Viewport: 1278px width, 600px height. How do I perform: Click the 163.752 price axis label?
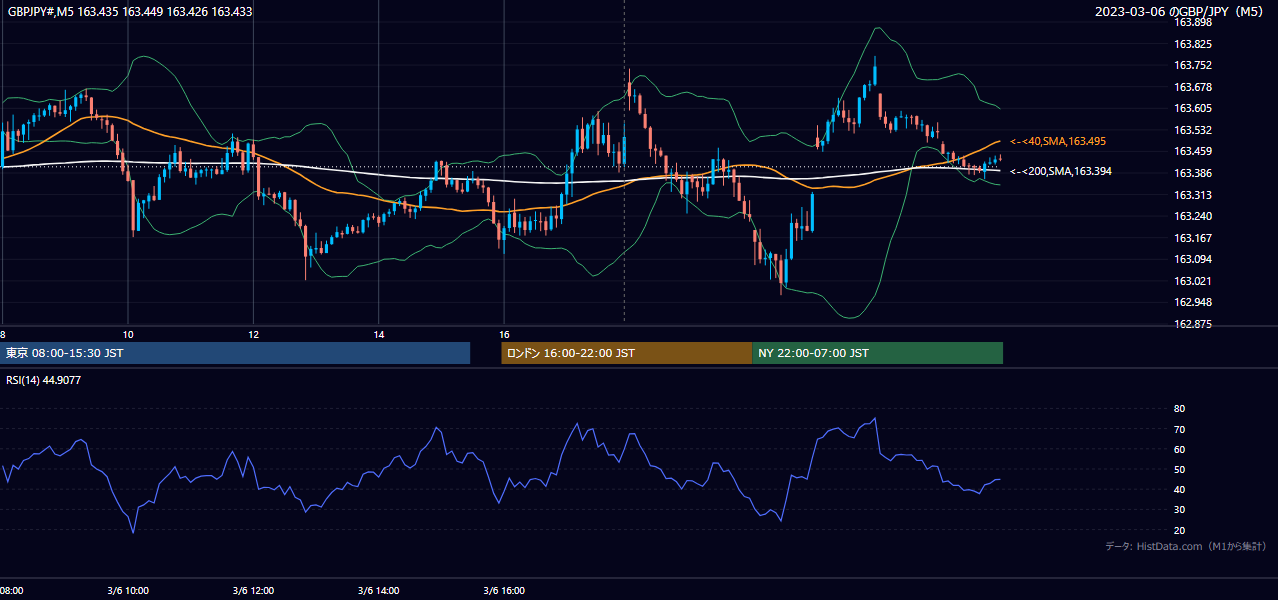(x=1193, y=66)
